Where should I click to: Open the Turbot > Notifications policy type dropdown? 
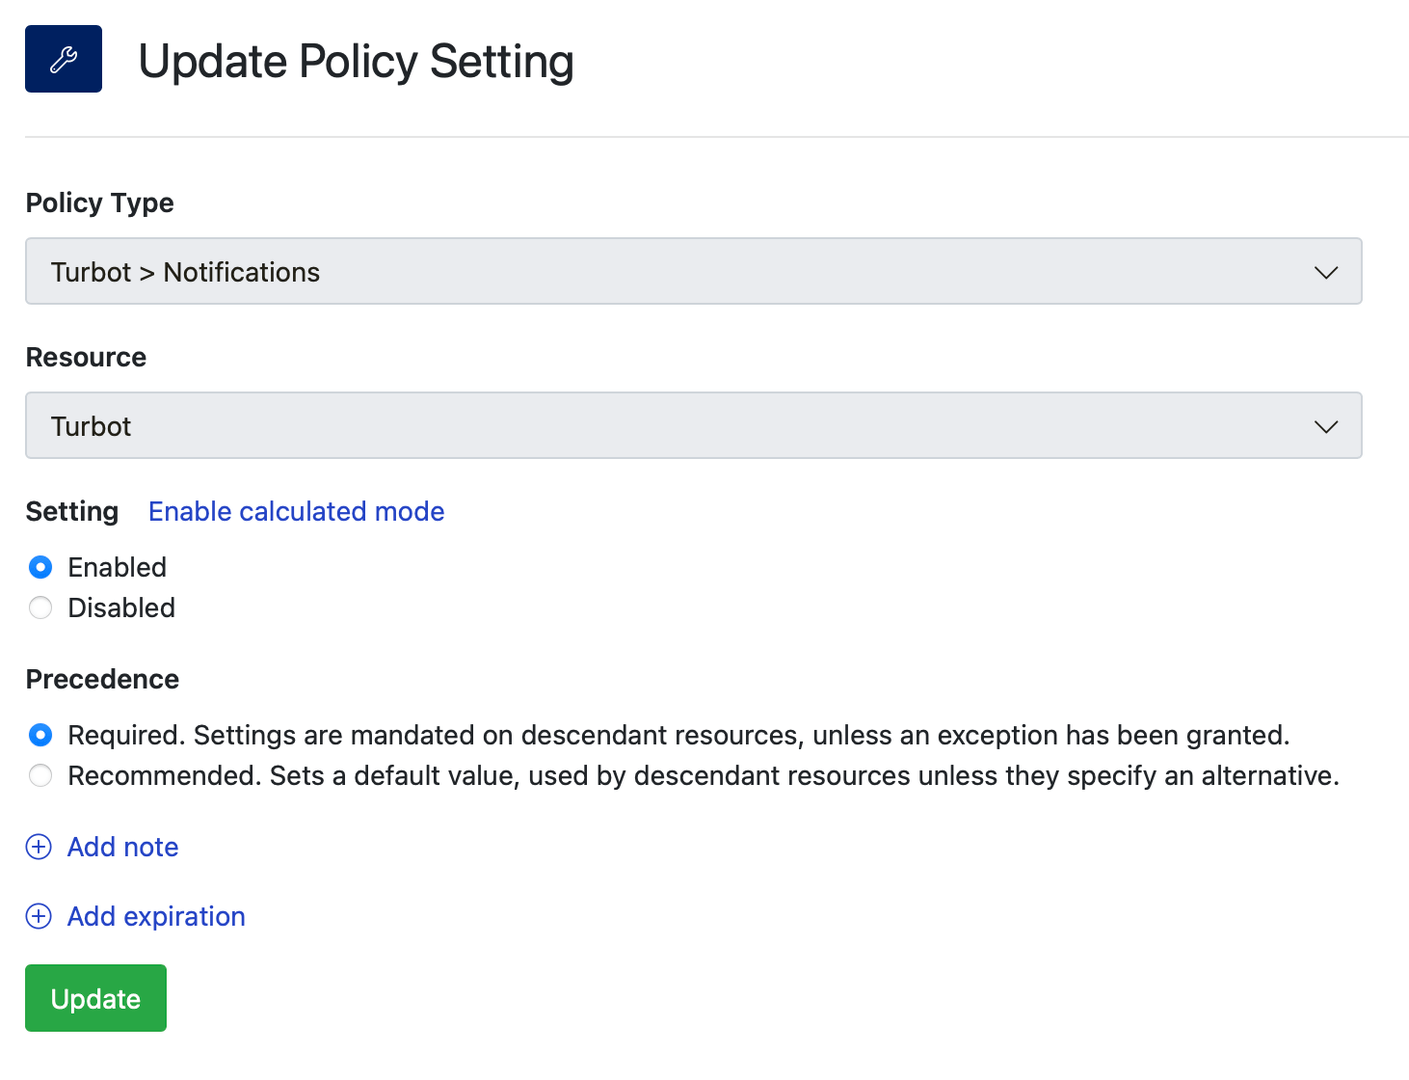[x=692, y=271]
